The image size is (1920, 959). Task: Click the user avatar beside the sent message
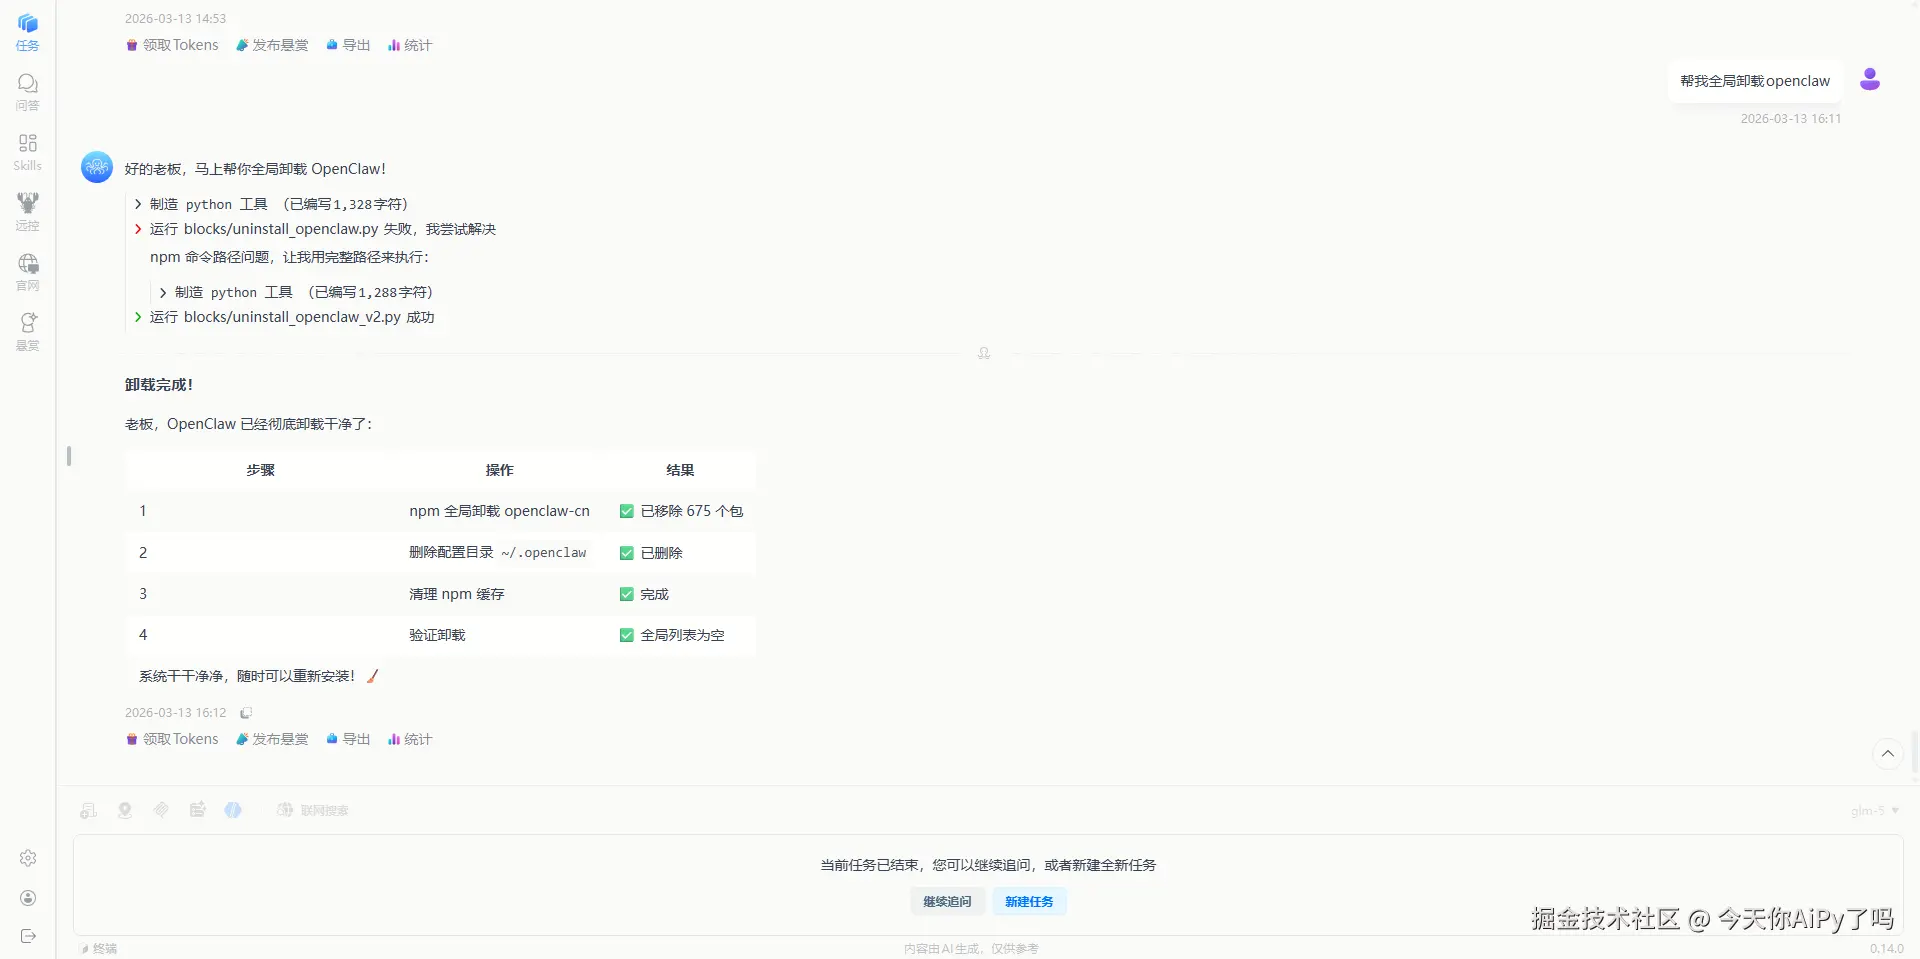(x=1870, y=80)
